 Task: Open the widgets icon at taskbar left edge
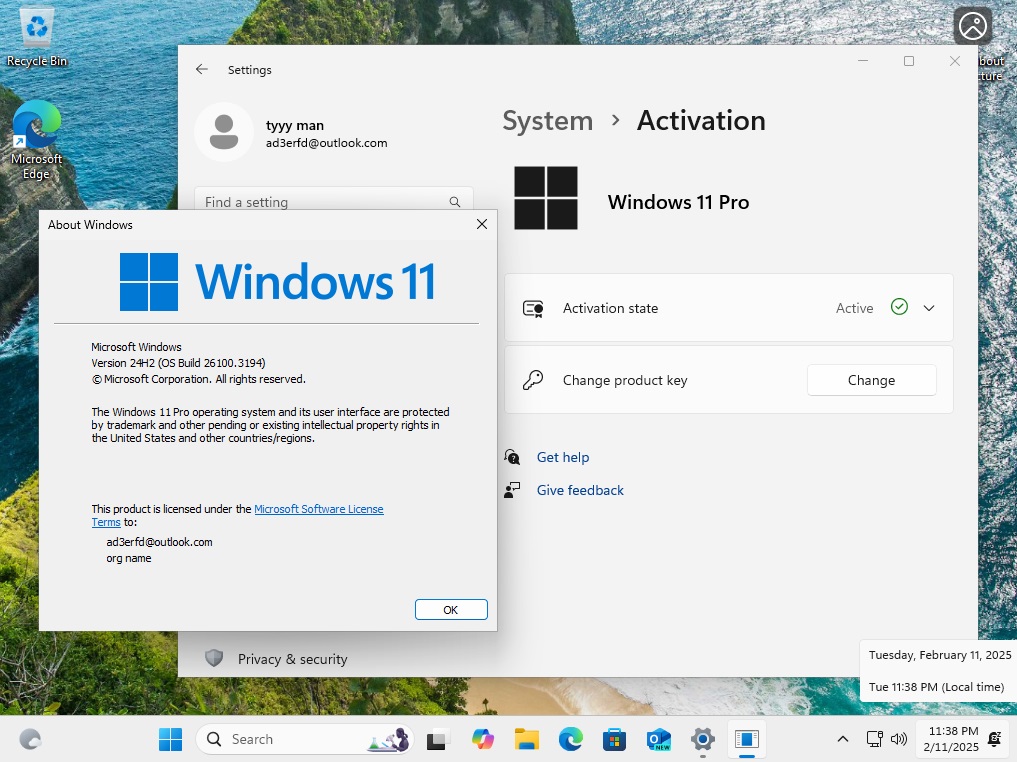[30, 739]
